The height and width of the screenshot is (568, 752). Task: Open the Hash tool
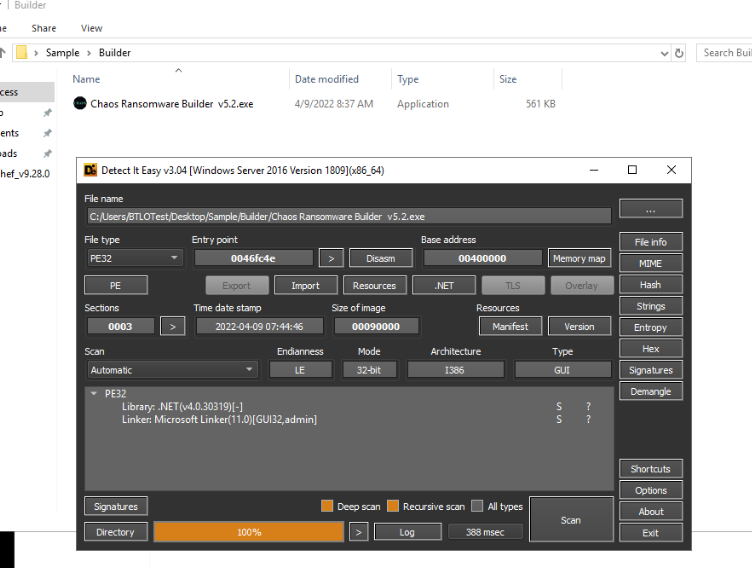coord(650,285)
